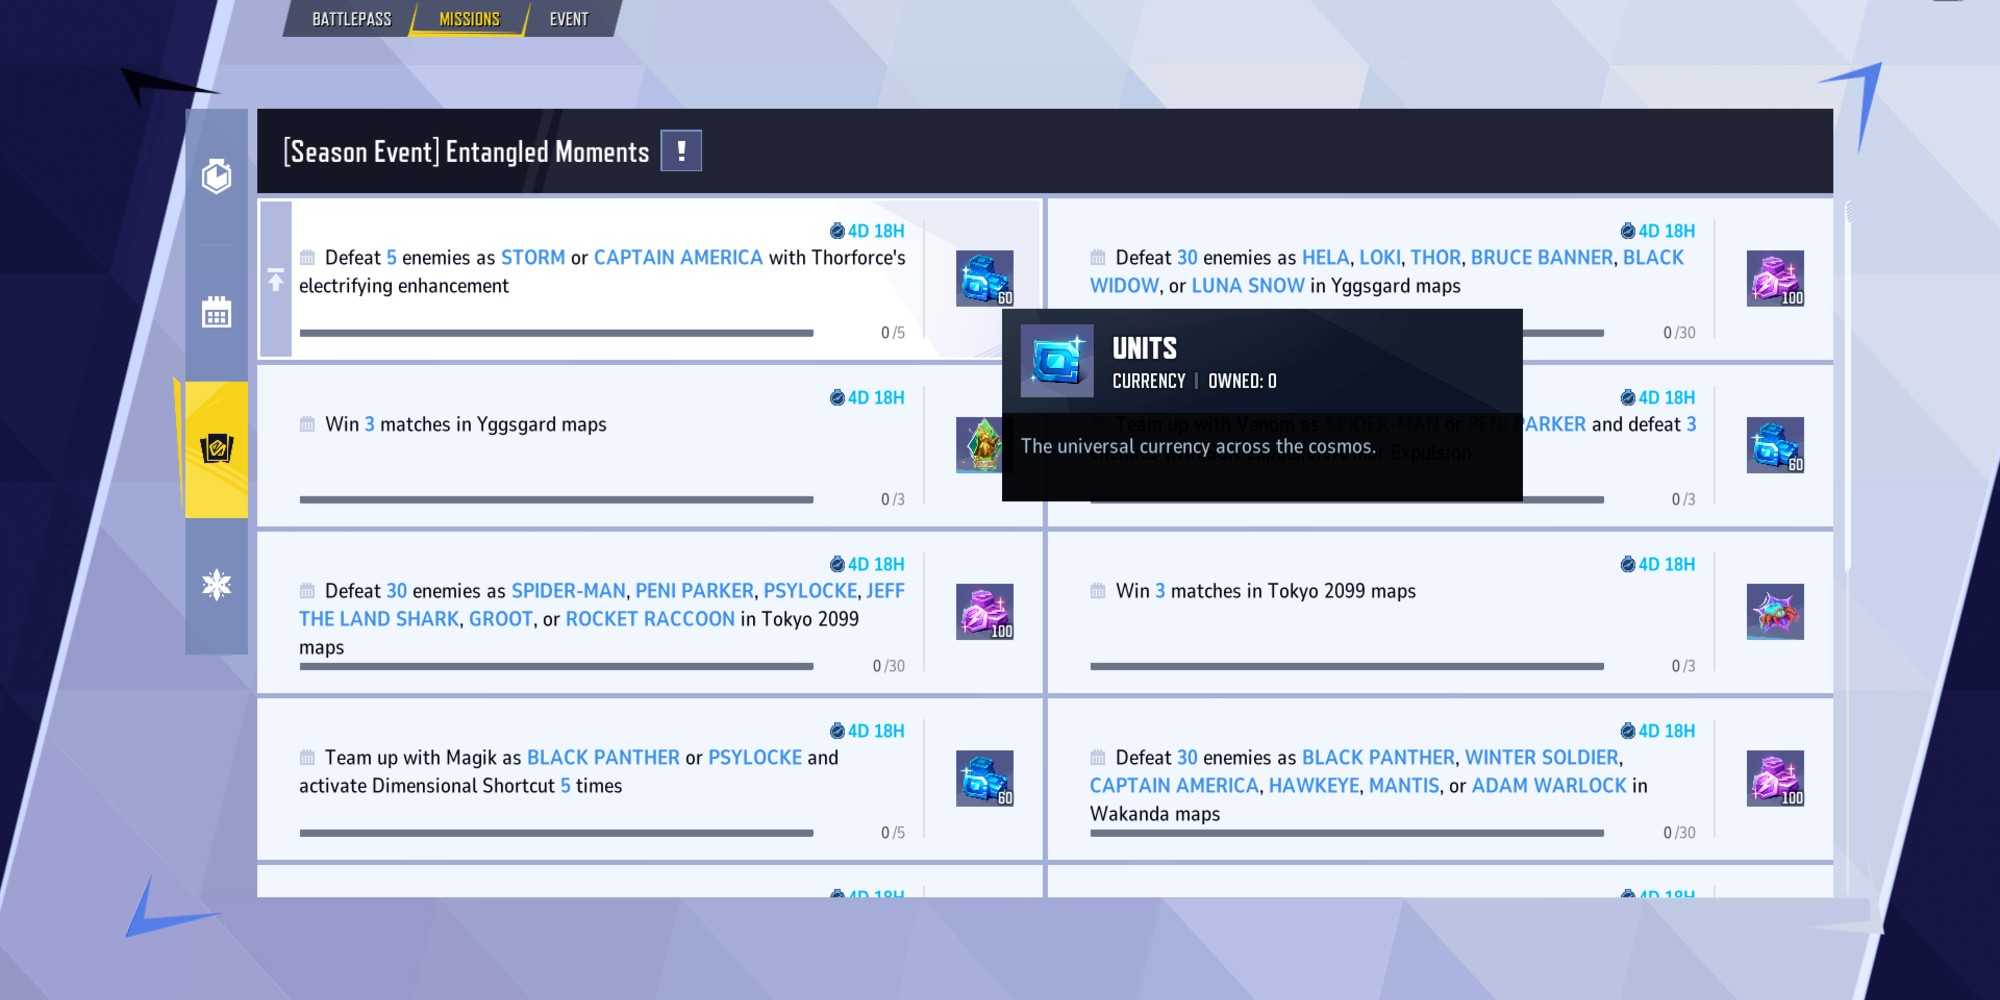2000x1000 pixels.
Task: Click the 'OWNED: 0' label in the Units tooltip
Action: click(1242, 381)
